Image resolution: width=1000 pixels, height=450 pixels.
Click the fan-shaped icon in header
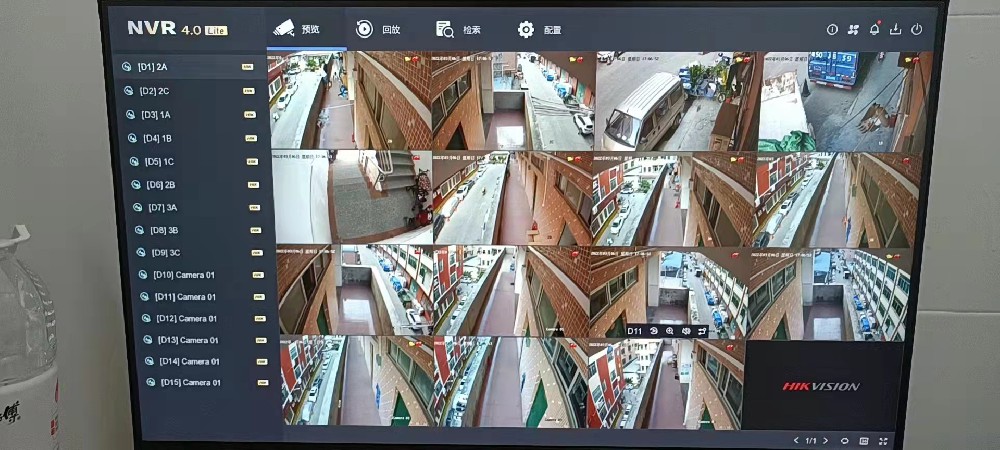pos(853,30)
